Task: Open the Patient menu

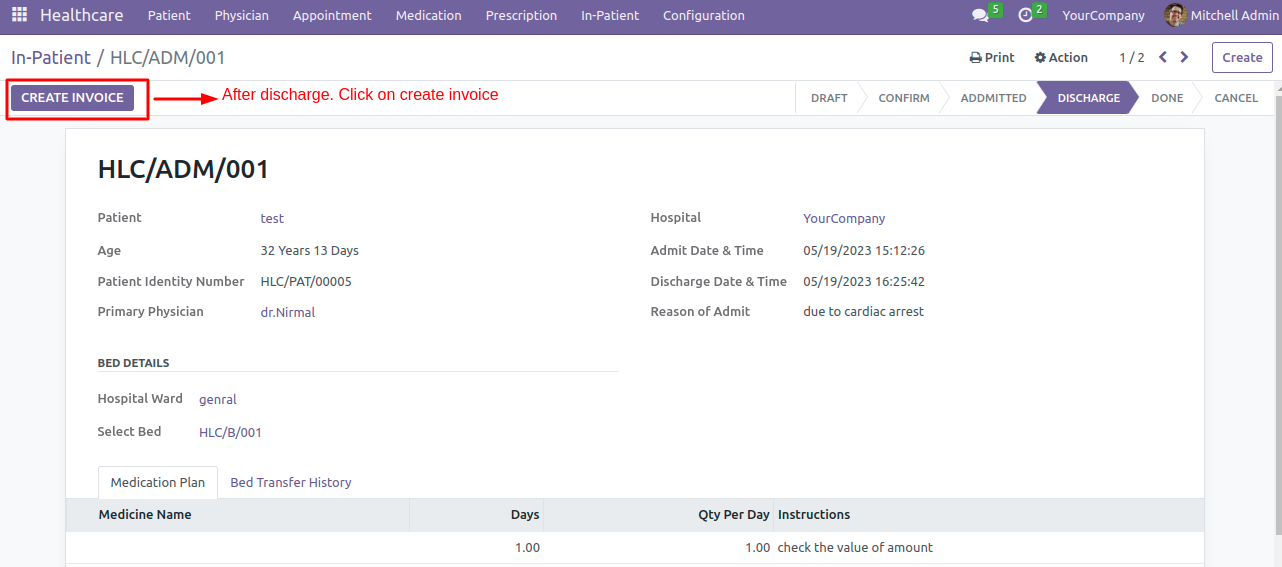Action: [169, 15]
